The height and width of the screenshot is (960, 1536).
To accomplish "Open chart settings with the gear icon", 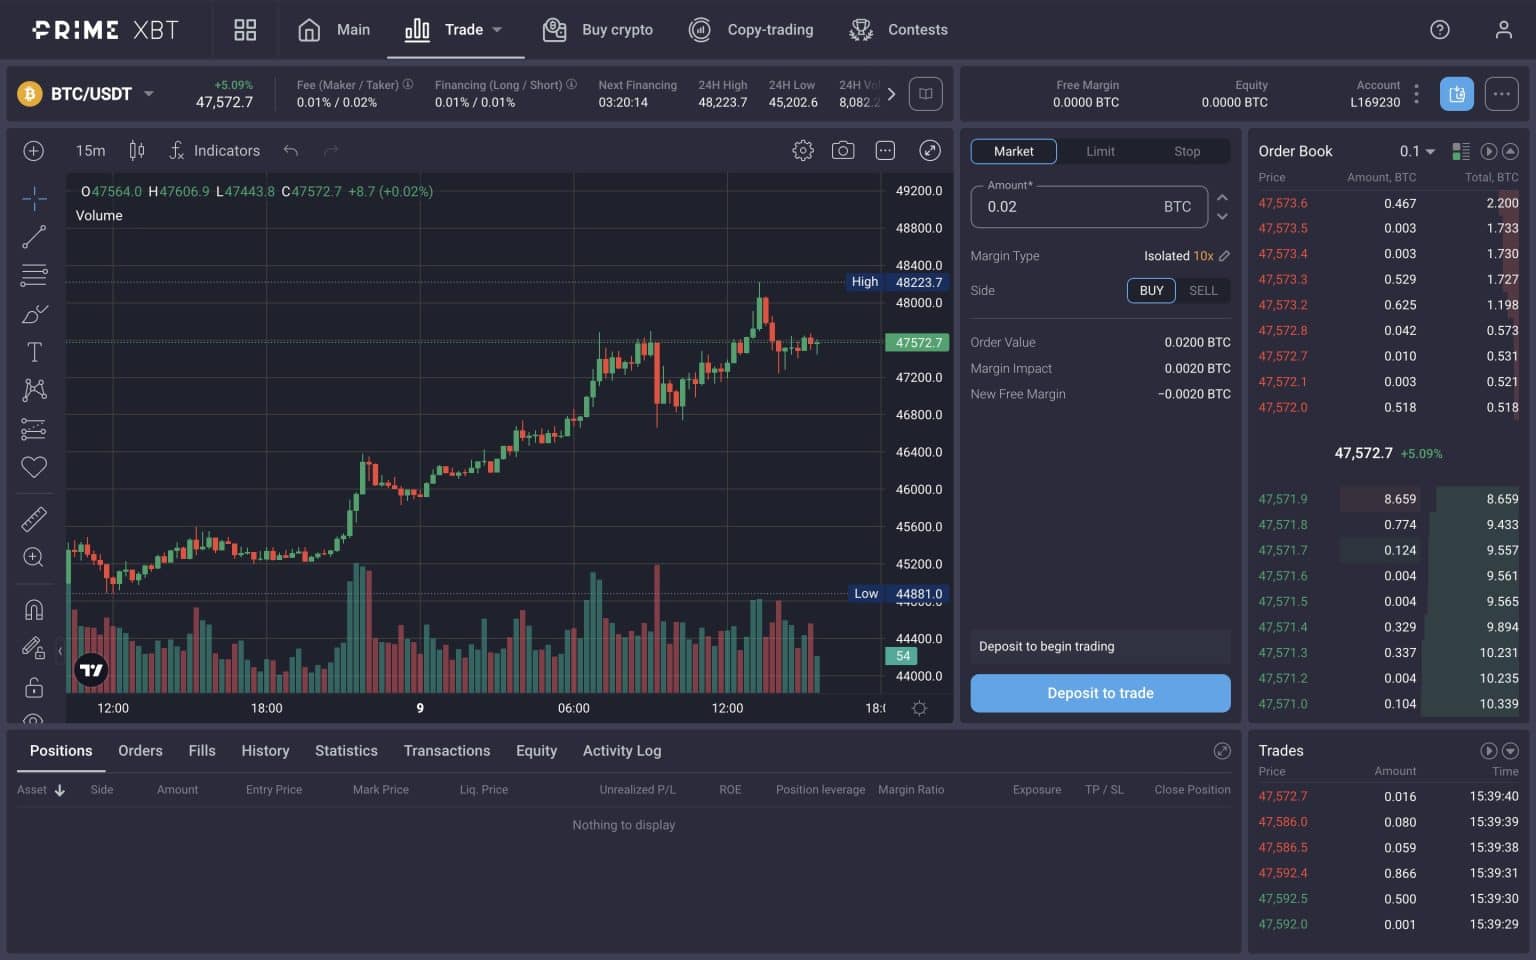I will click(x=802, y=149).
